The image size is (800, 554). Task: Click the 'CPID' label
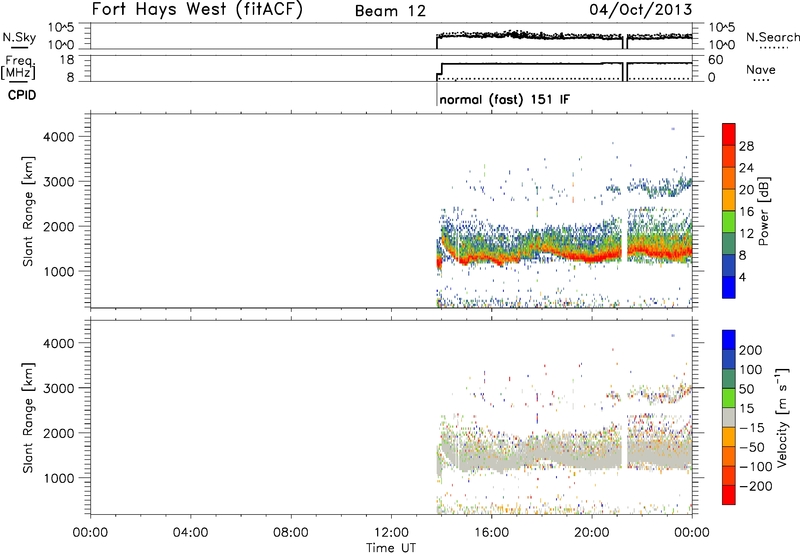(x=22, y=95)
